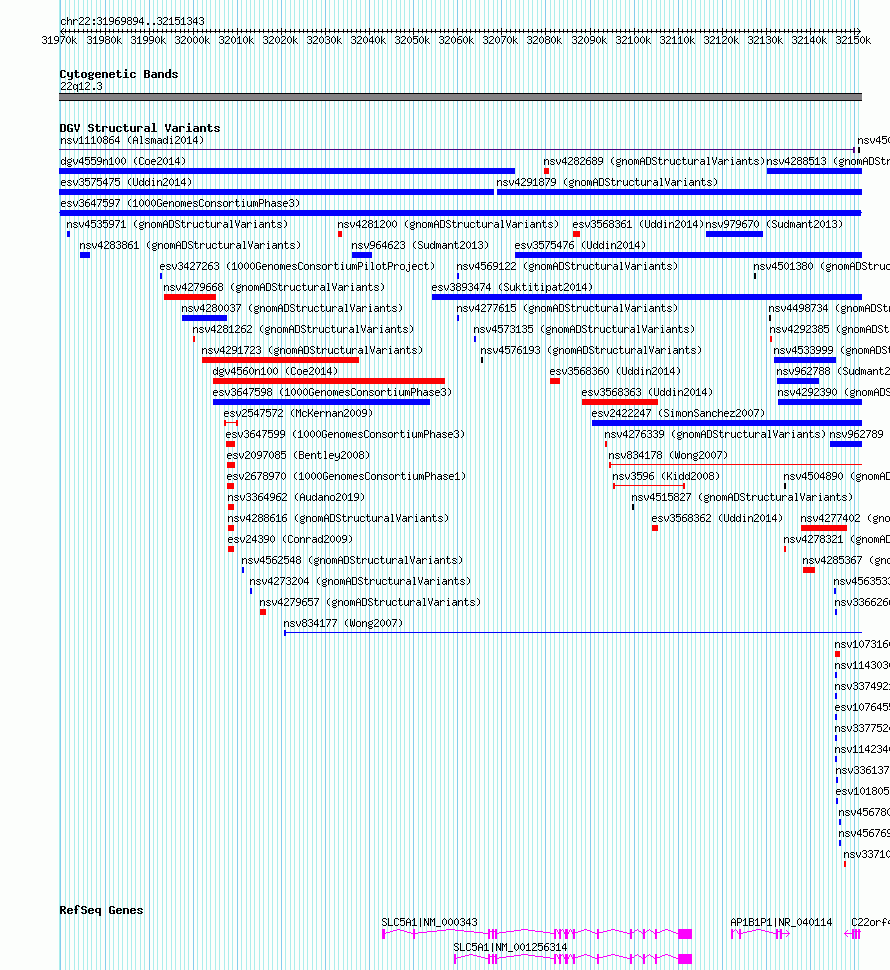Open variant esv2097085 (Bentley2008)
The width and height of the screenshot is (890, 970).
298,456
